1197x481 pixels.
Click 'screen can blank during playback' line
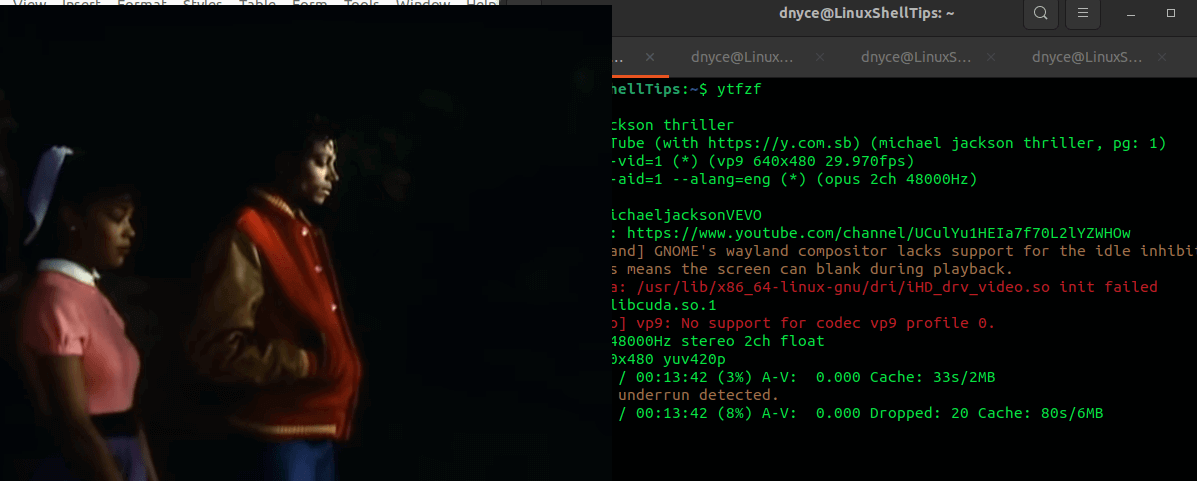click(x=812, y=270)
